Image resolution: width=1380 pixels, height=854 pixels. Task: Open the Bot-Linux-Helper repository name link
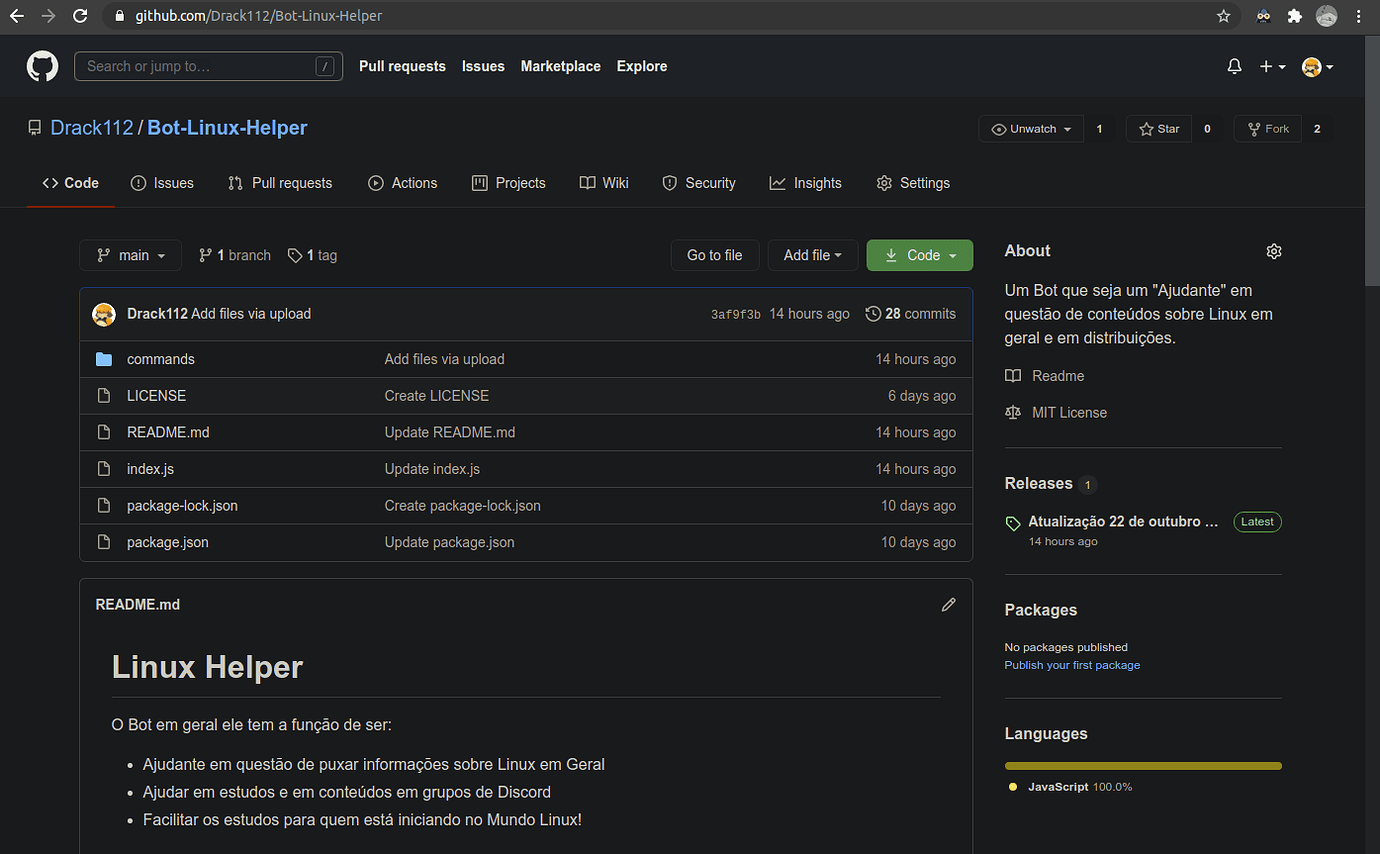(x=227, y=128)
